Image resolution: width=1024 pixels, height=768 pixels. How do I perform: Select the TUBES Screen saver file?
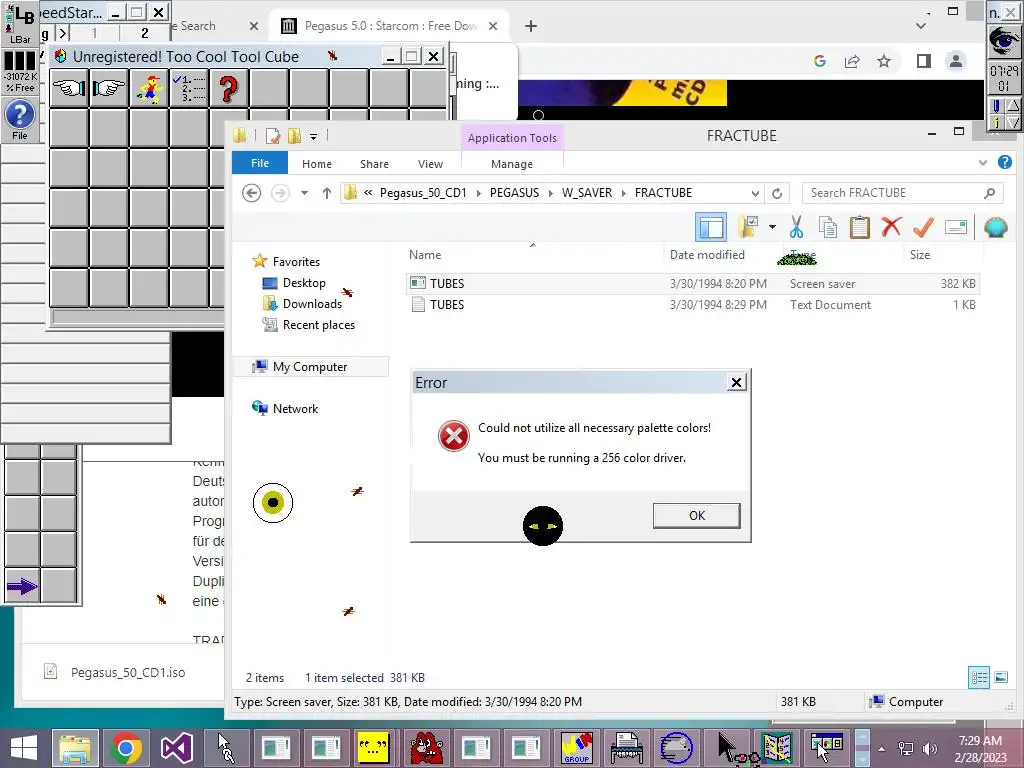[x=692, y=283]
